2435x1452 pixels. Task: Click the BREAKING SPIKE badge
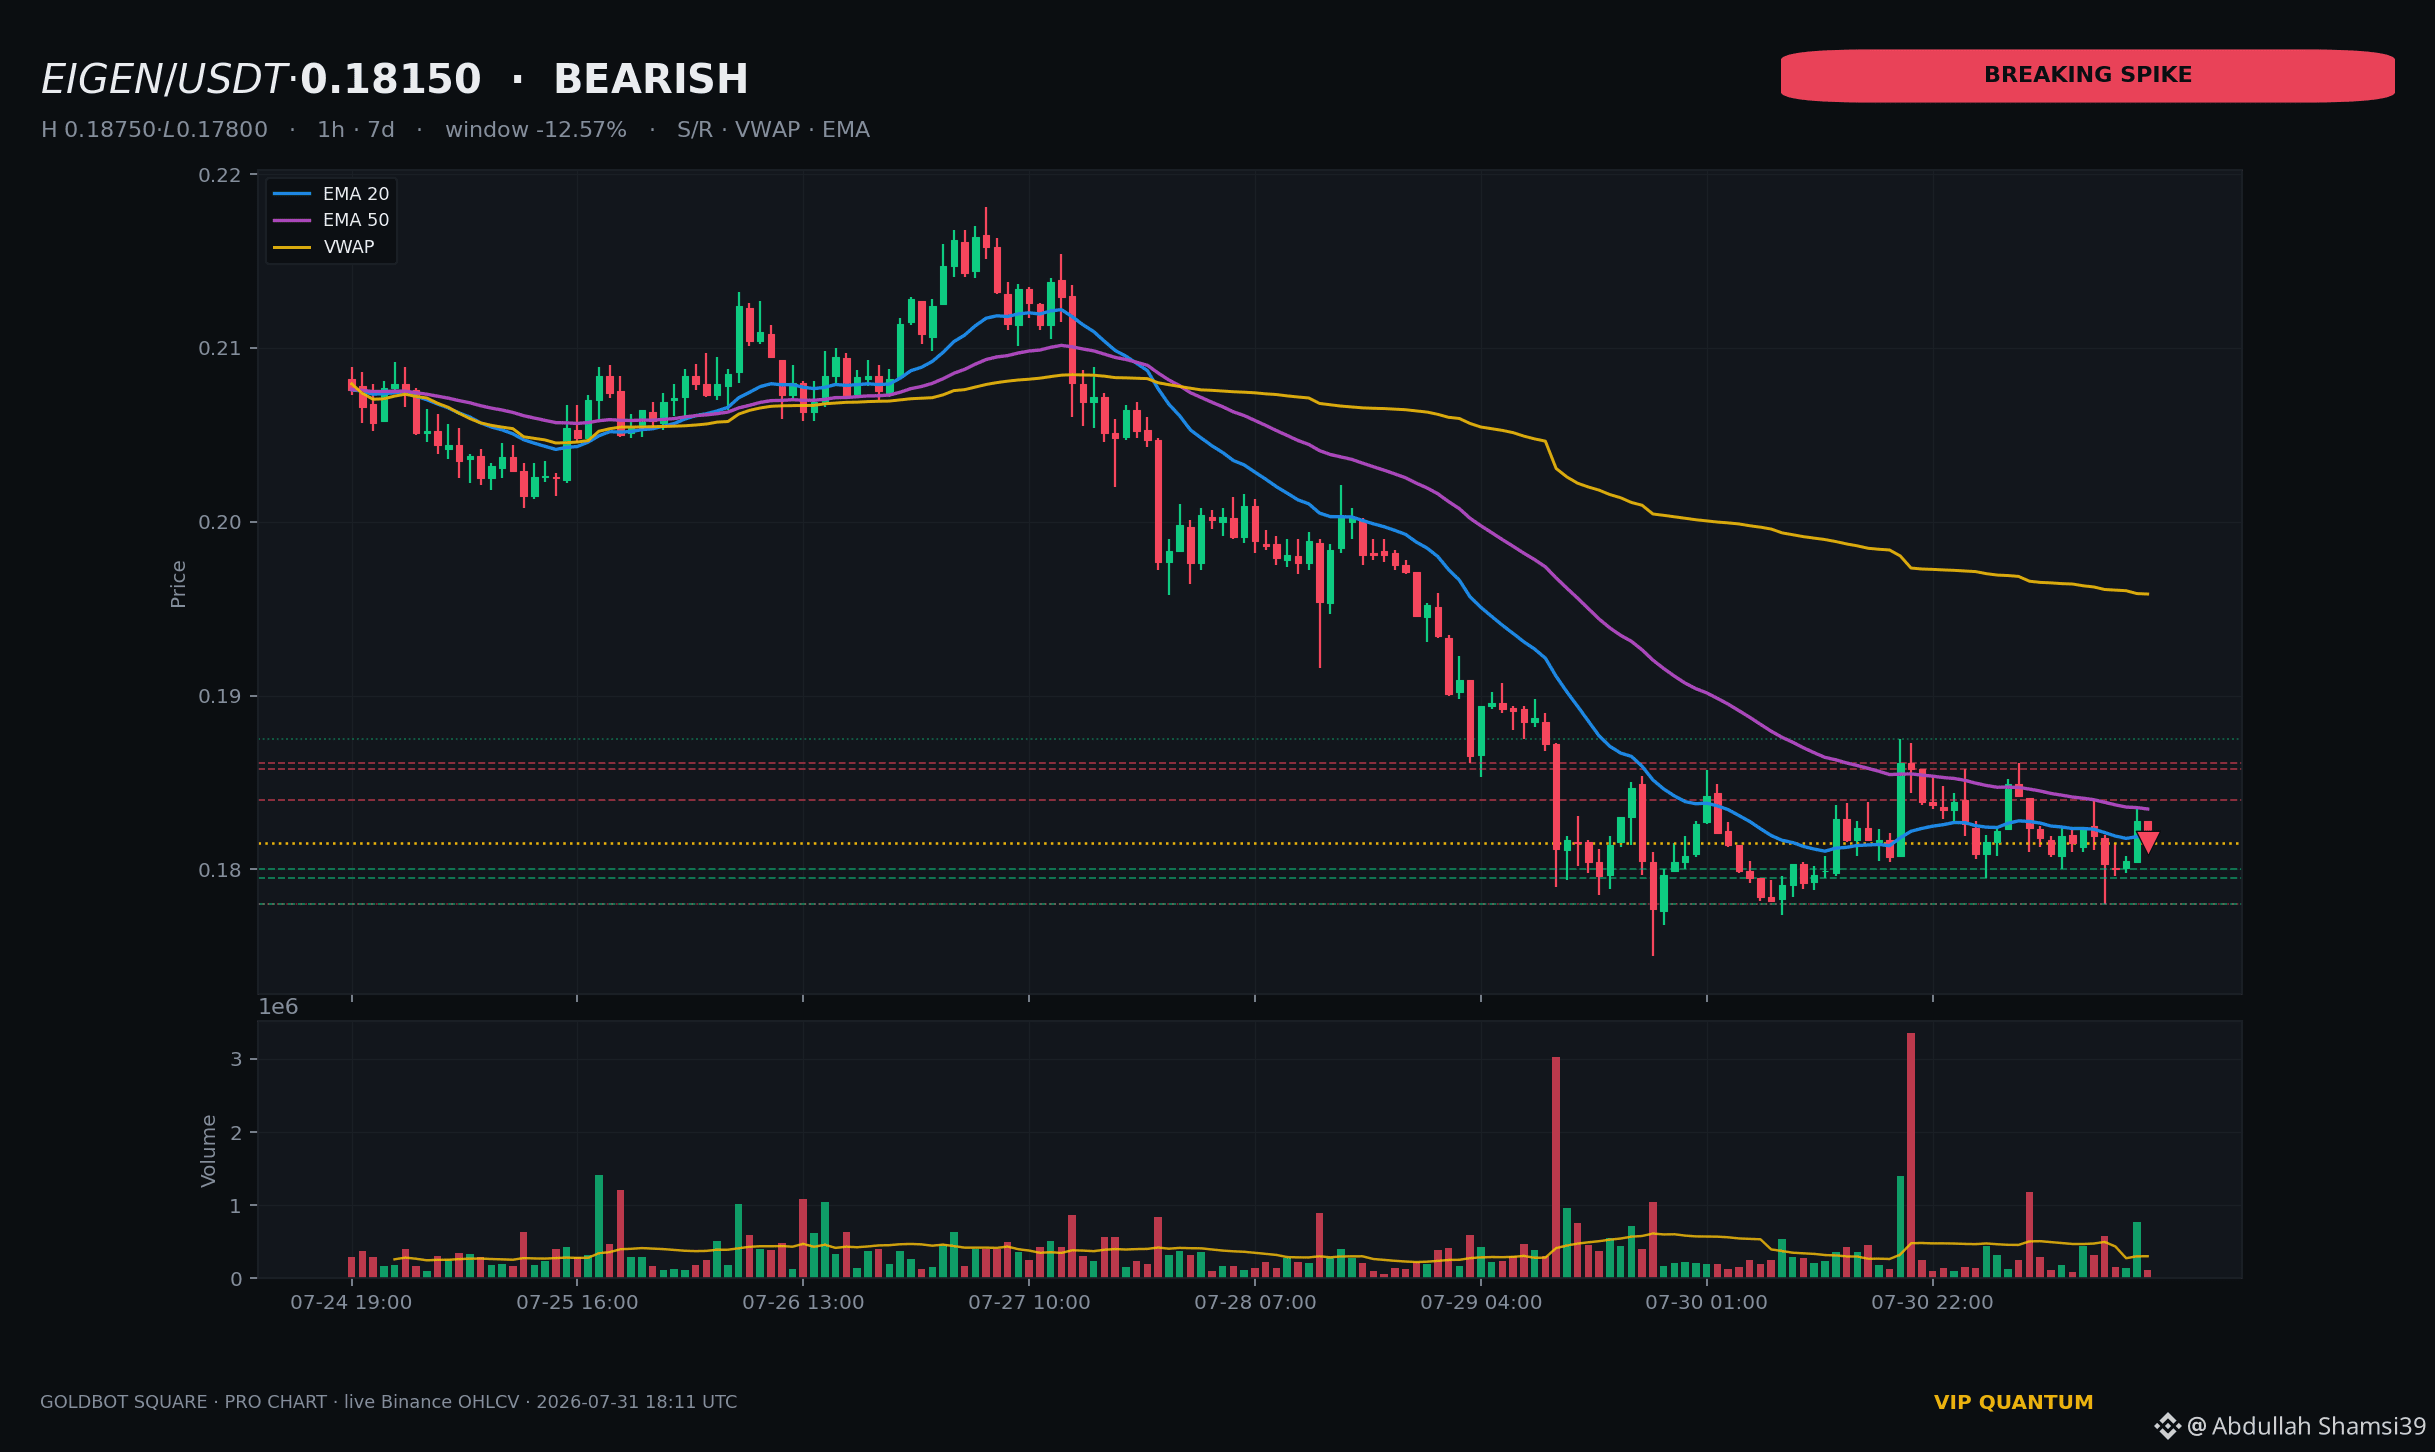[2087, 76]
